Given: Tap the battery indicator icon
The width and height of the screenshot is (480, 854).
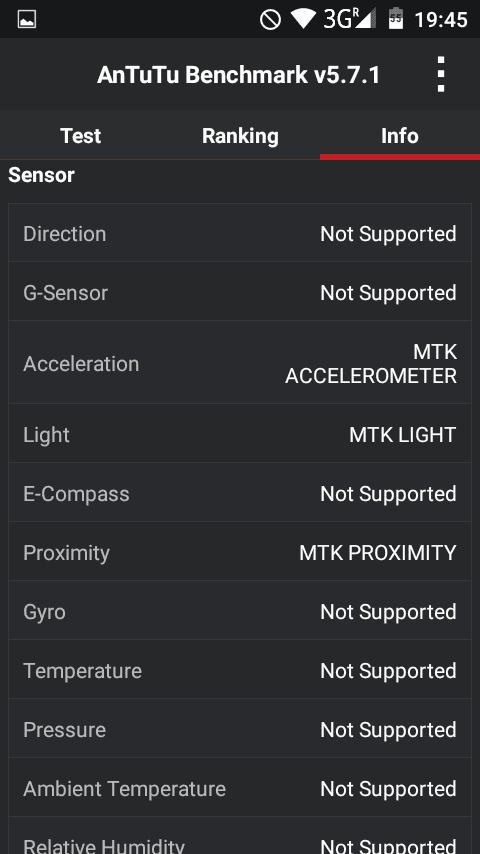Looking at the screenshot, I should [x=396, y=19].
